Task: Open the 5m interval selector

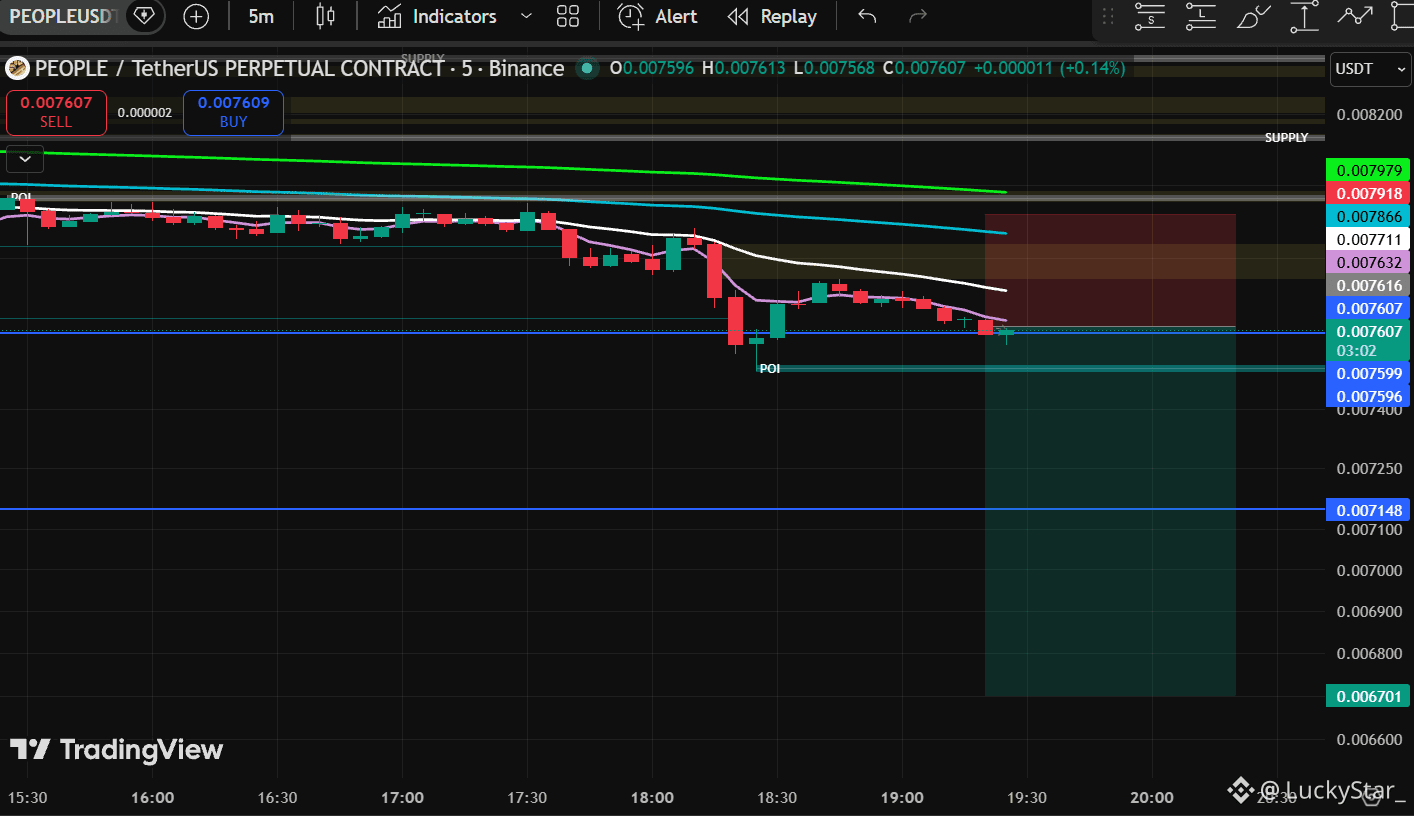Action: click(x=261, y=16)
